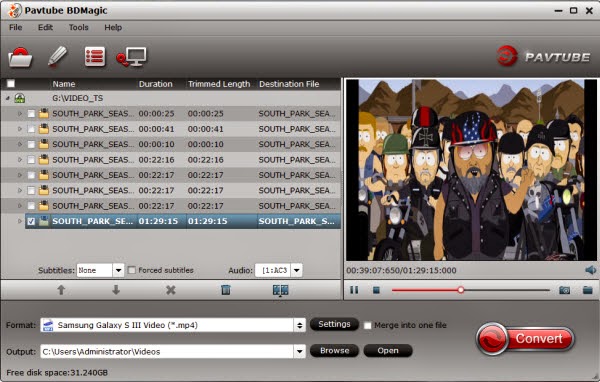Check the title with duration 00:00:41

point(31,129)
